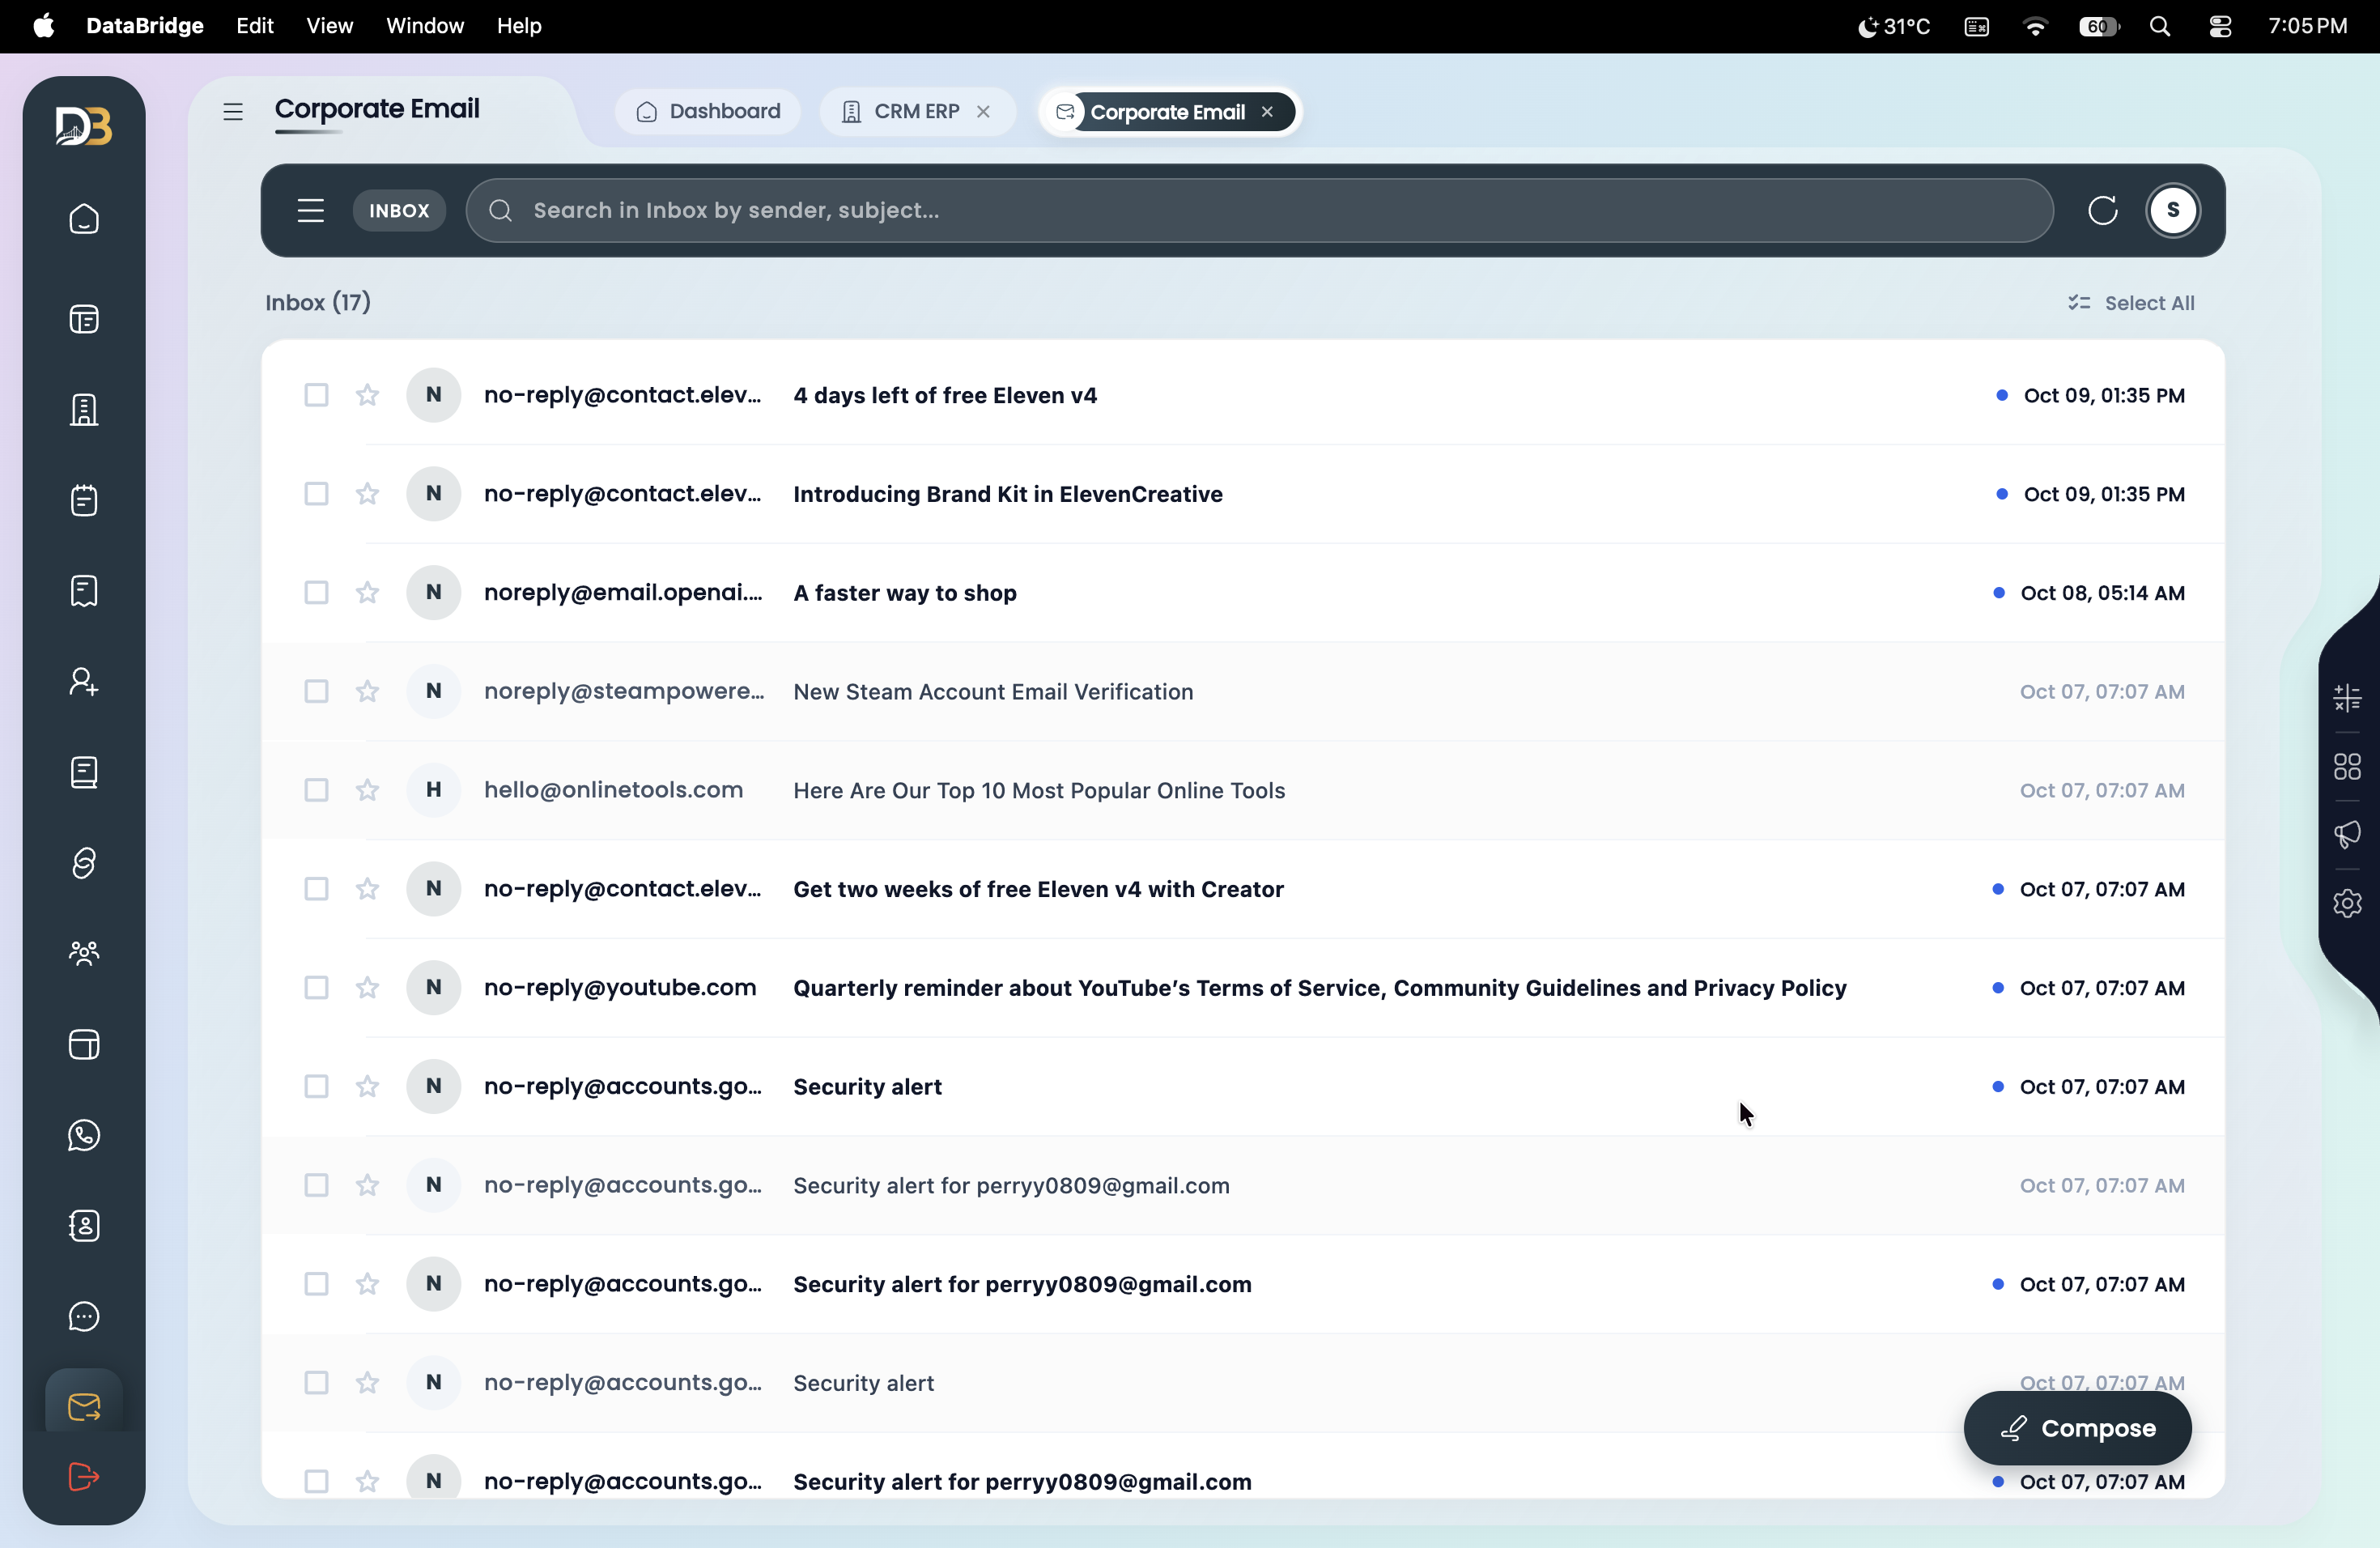Click the building icon in the left sidebar

pyautogui.click(x=84, y=410)
